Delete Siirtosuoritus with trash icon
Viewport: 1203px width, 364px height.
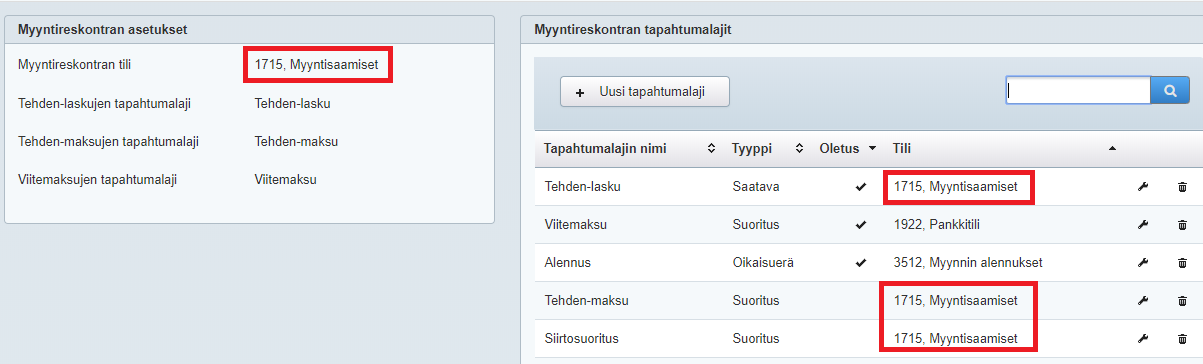[x=1182, y=339]
